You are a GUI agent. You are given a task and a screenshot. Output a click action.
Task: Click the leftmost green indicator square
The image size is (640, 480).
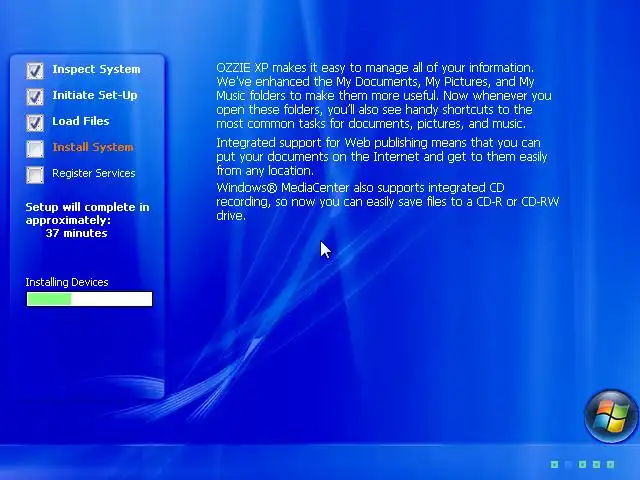(x=554, y=464)
